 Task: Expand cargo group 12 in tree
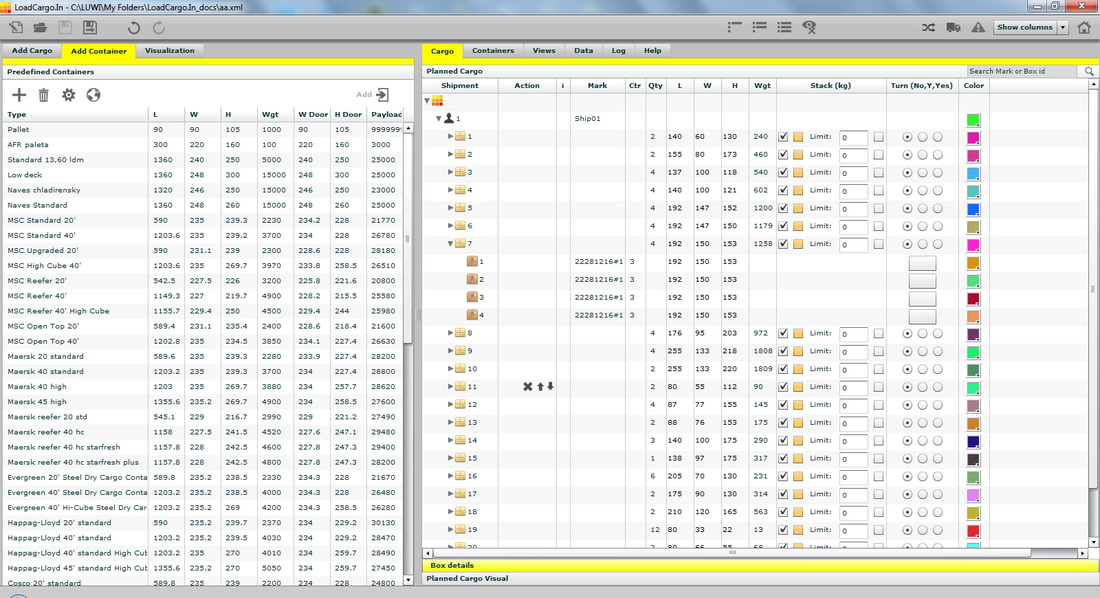click(451, 405)
